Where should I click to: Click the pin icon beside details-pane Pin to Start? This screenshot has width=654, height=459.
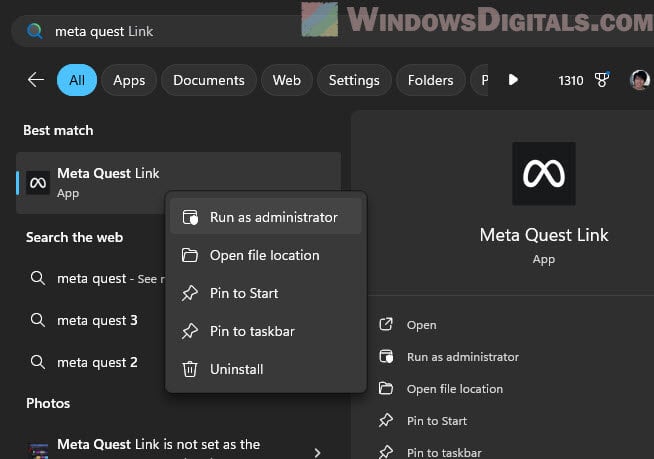click(x=386, y=420)
